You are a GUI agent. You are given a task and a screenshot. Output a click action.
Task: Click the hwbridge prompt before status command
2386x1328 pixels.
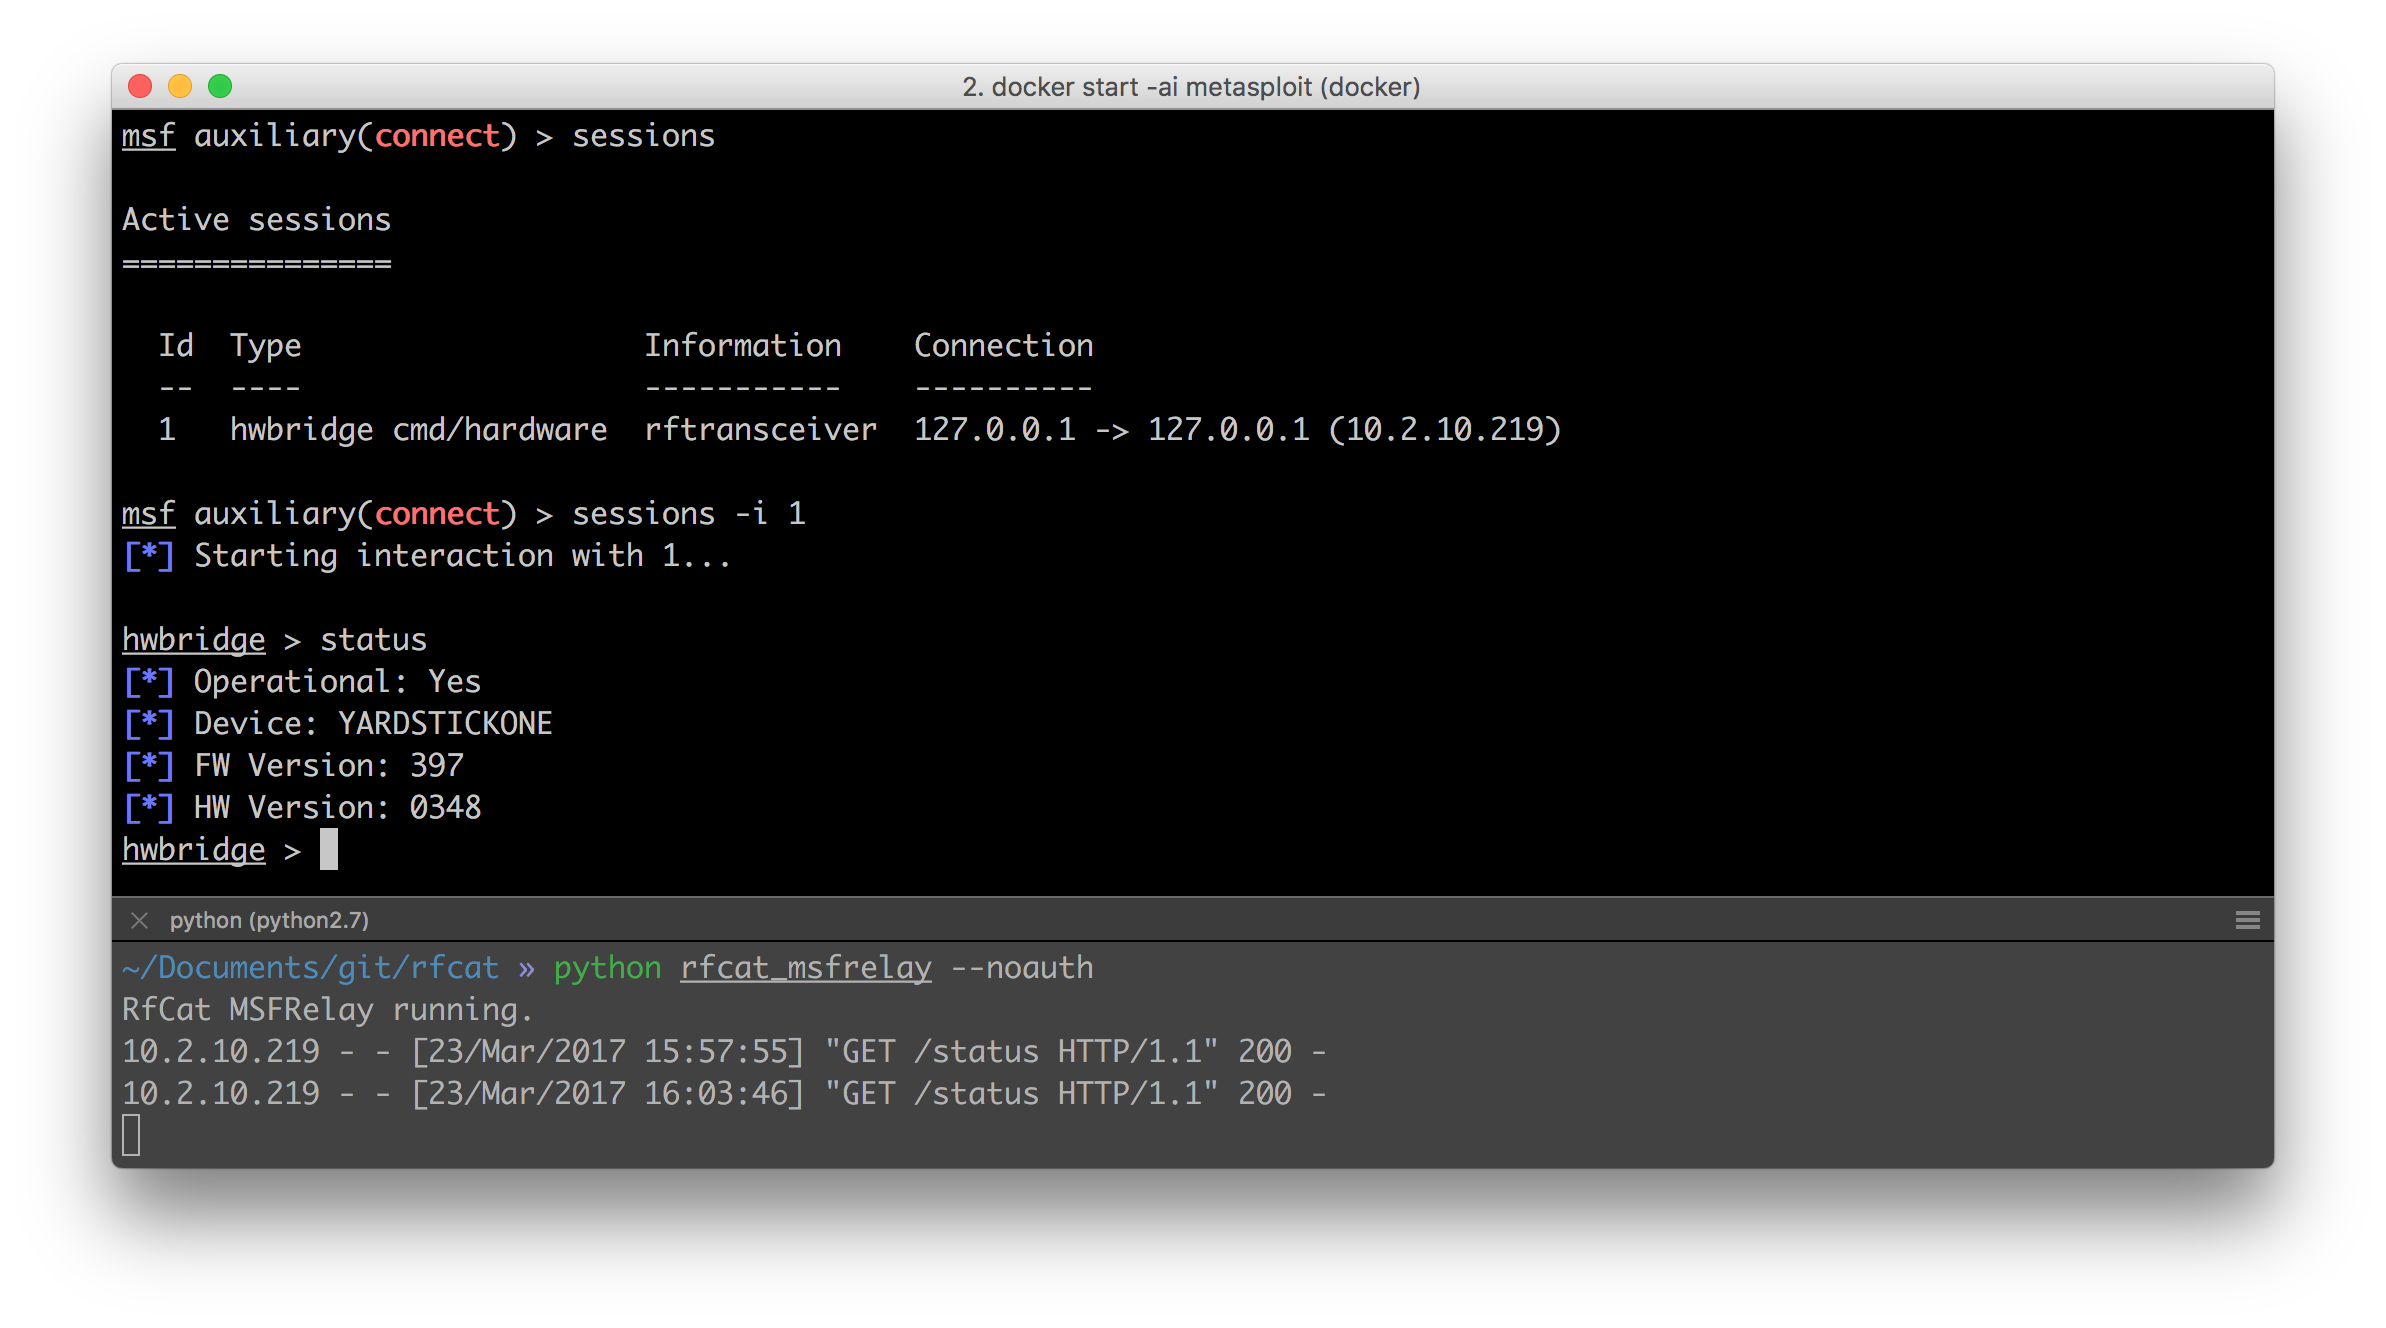click(x=193, y=640)
